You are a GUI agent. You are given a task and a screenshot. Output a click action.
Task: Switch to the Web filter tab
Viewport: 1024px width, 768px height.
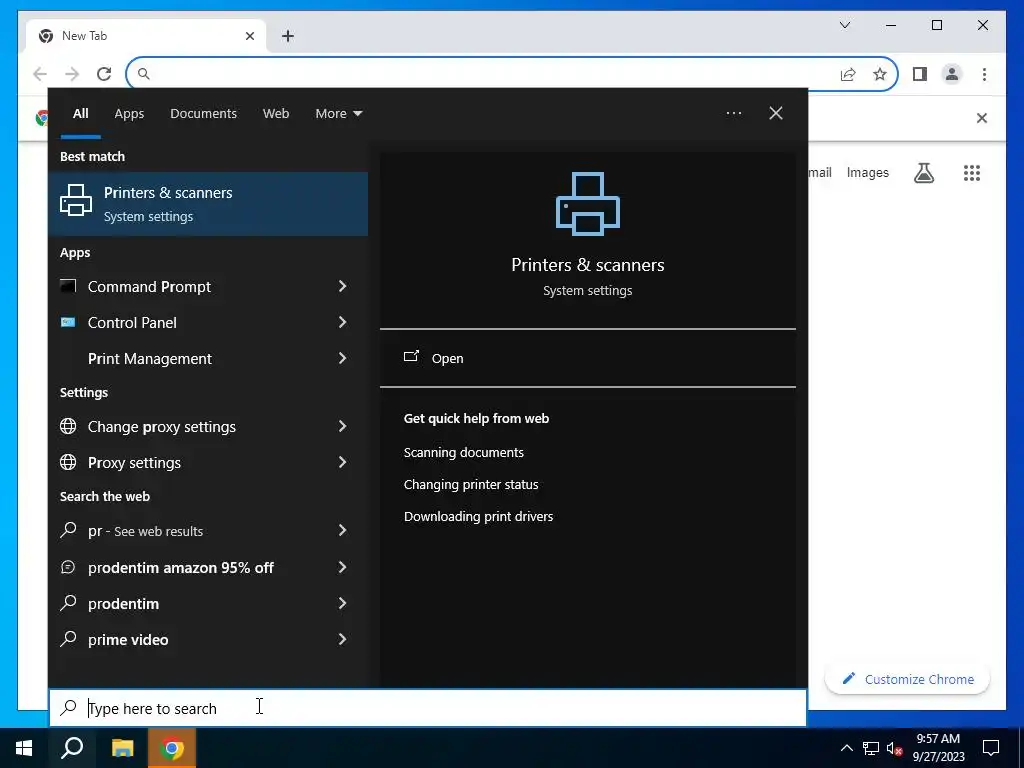click(276, 113)
